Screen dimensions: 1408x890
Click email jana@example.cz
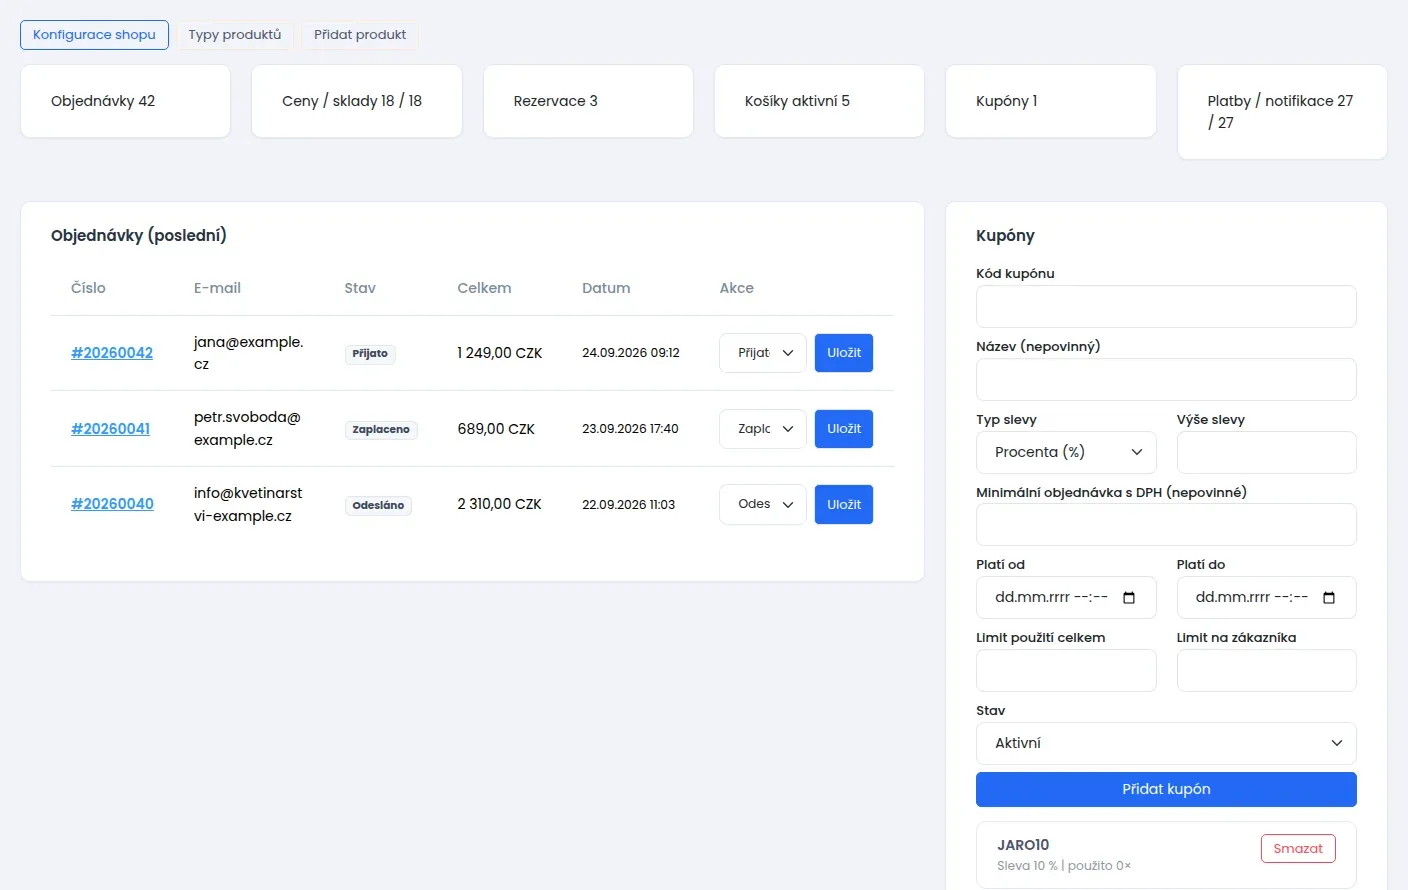(248, 353)
